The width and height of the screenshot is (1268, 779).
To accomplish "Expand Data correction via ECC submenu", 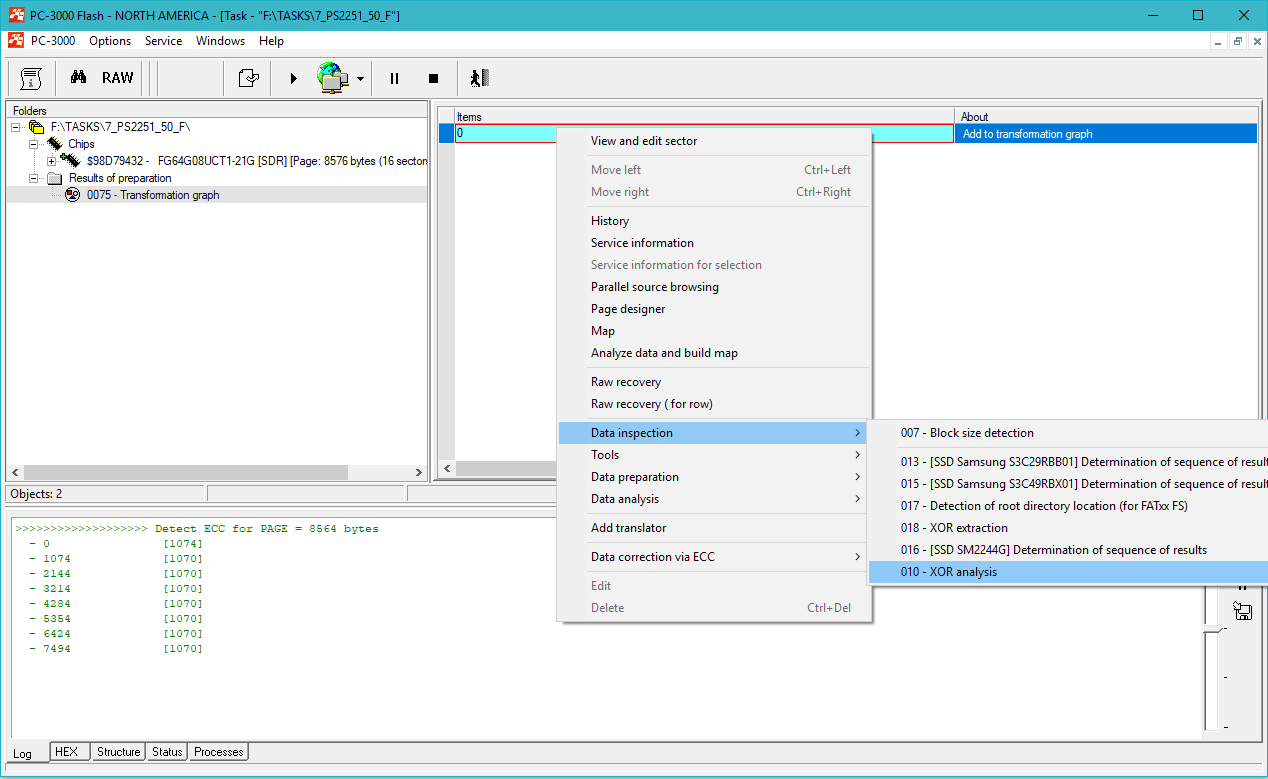I will pos(714,557).
